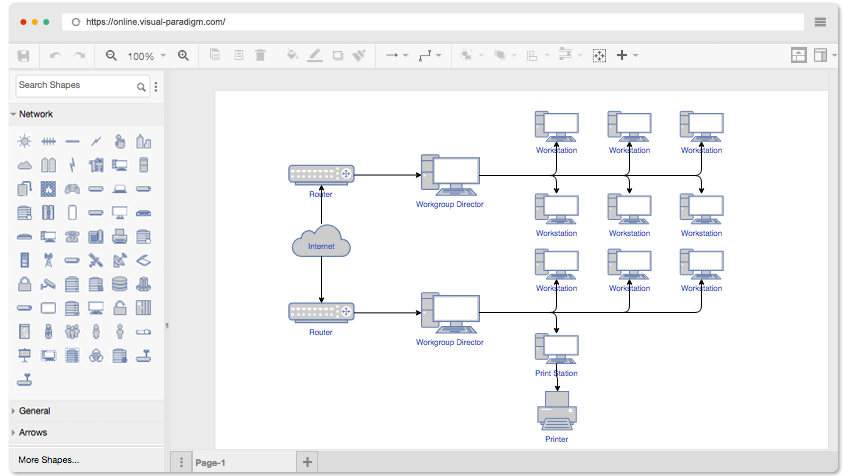Add a new page with plus button
The image size is (848, 476).
pyautogui.click(x=307, y=462)
